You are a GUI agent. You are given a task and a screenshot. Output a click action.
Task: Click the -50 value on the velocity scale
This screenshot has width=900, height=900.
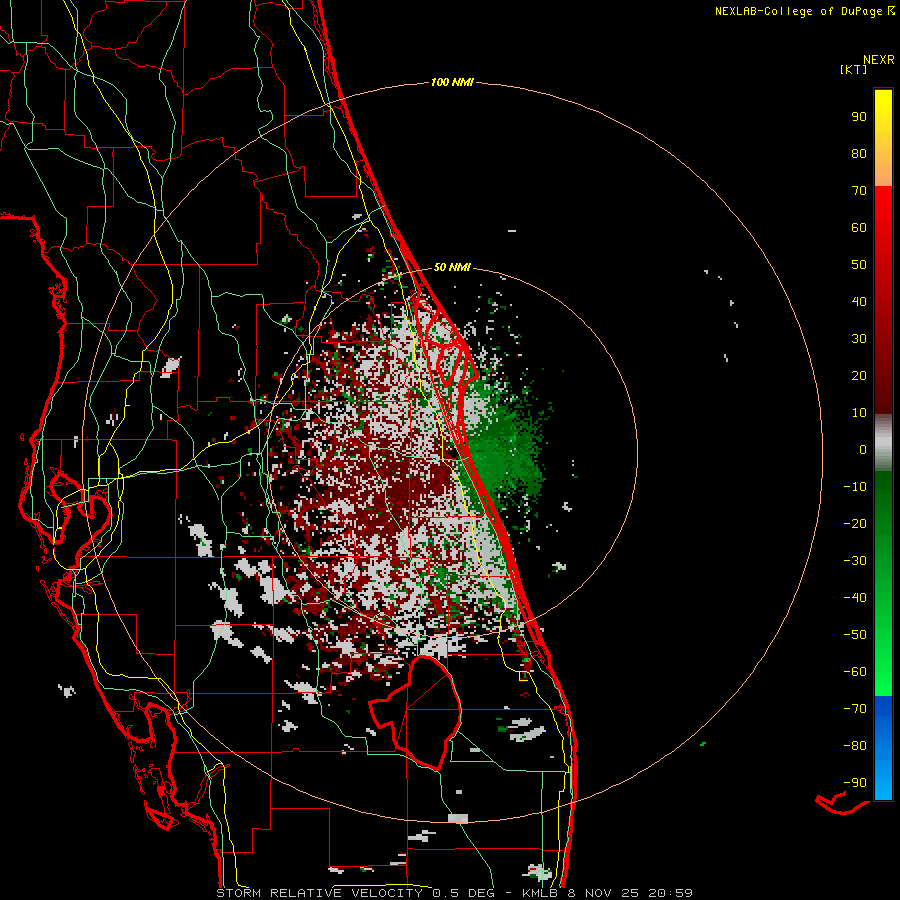[855, 634]
